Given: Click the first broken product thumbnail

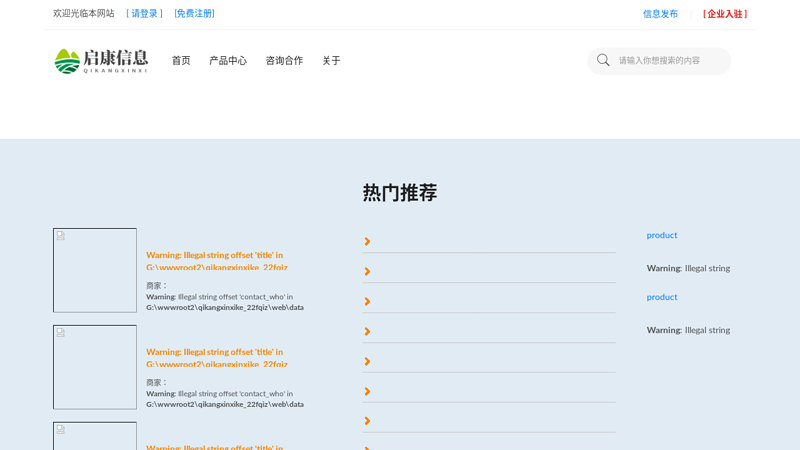Looking at the screenshot, I should tap(95, 270).
